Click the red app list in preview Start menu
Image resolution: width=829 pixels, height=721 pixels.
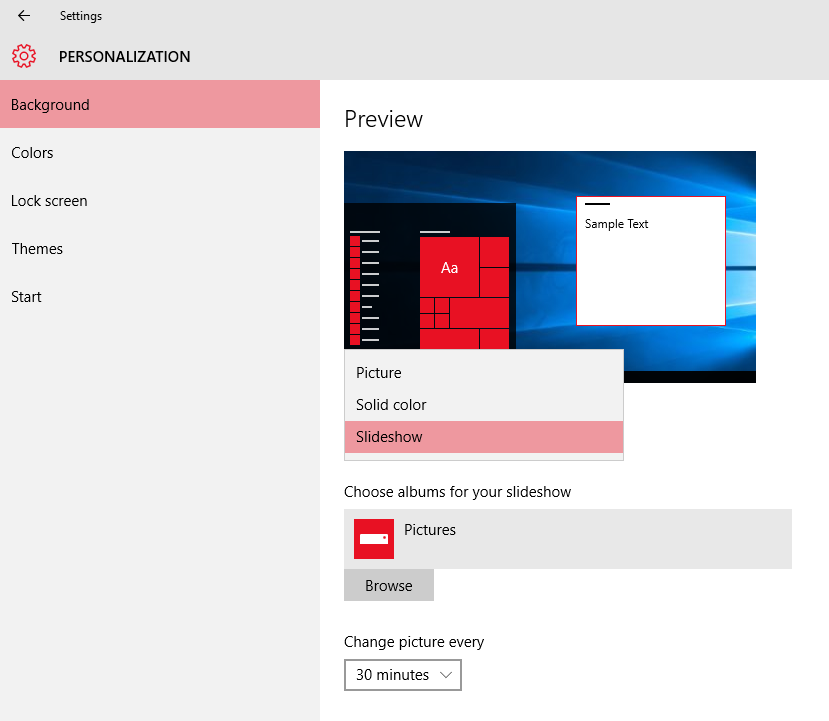355,290
